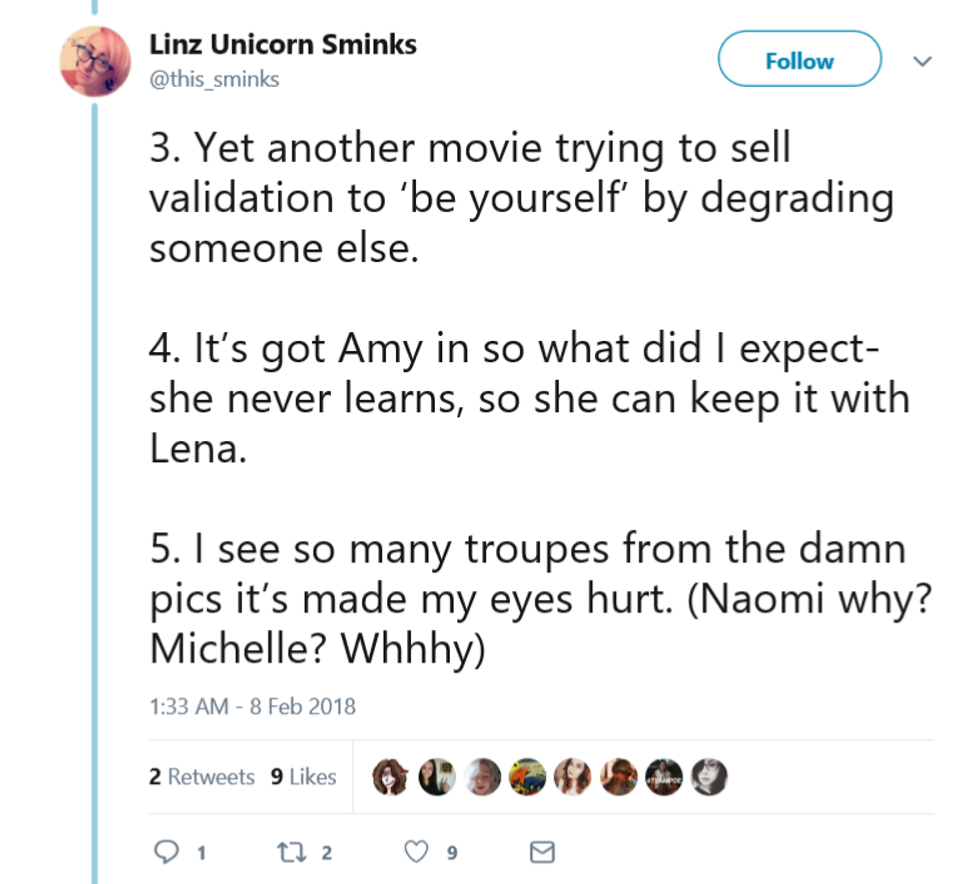Expand tweet actions with the down arrow

[923, 60]
